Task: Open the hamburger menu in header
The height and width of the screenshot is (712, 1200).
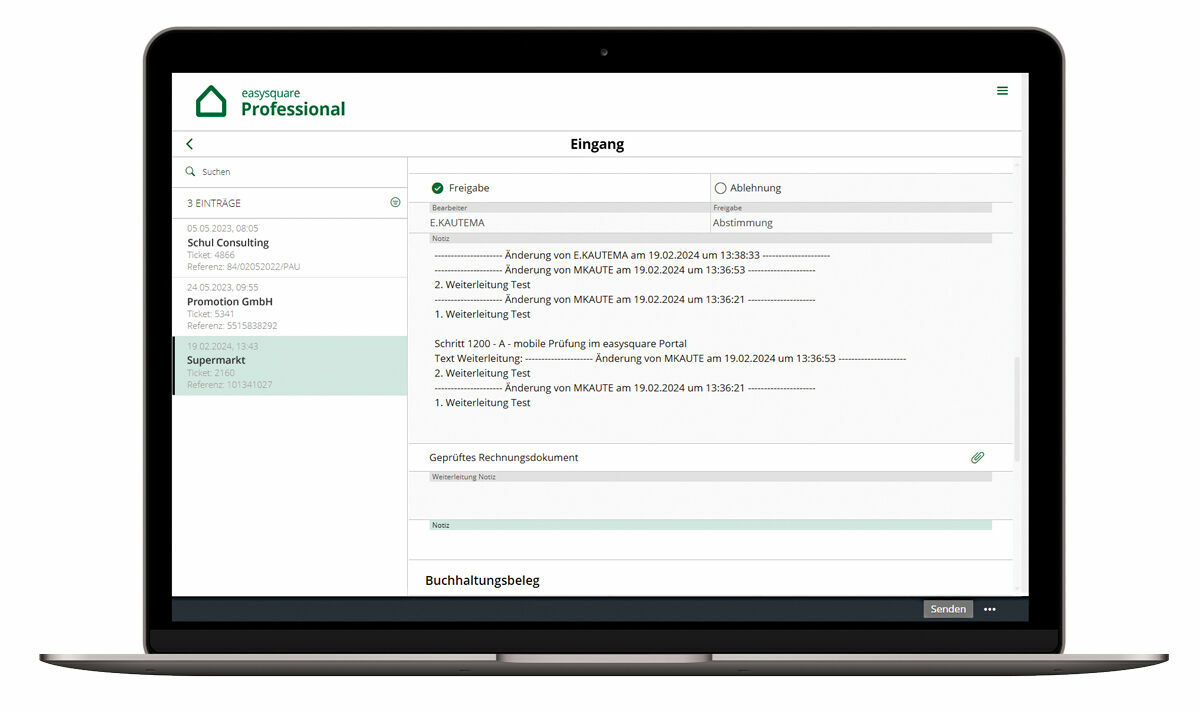Action: pos(1002,91)
